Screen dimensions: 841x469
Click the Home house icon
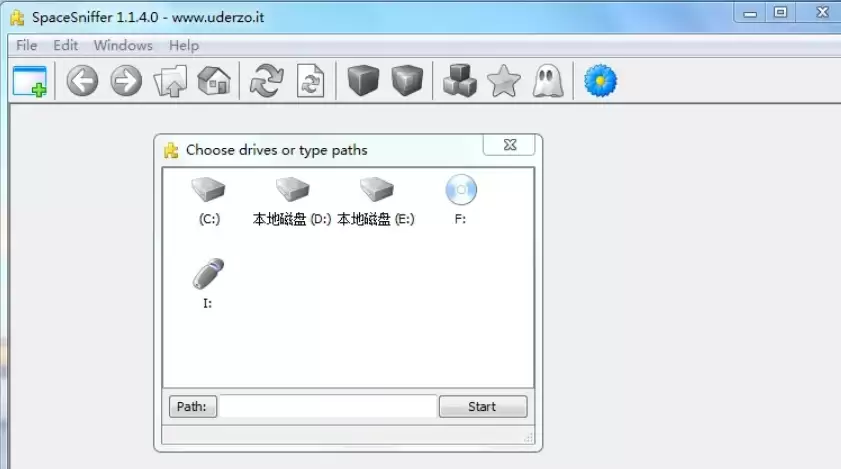(214, 80)
